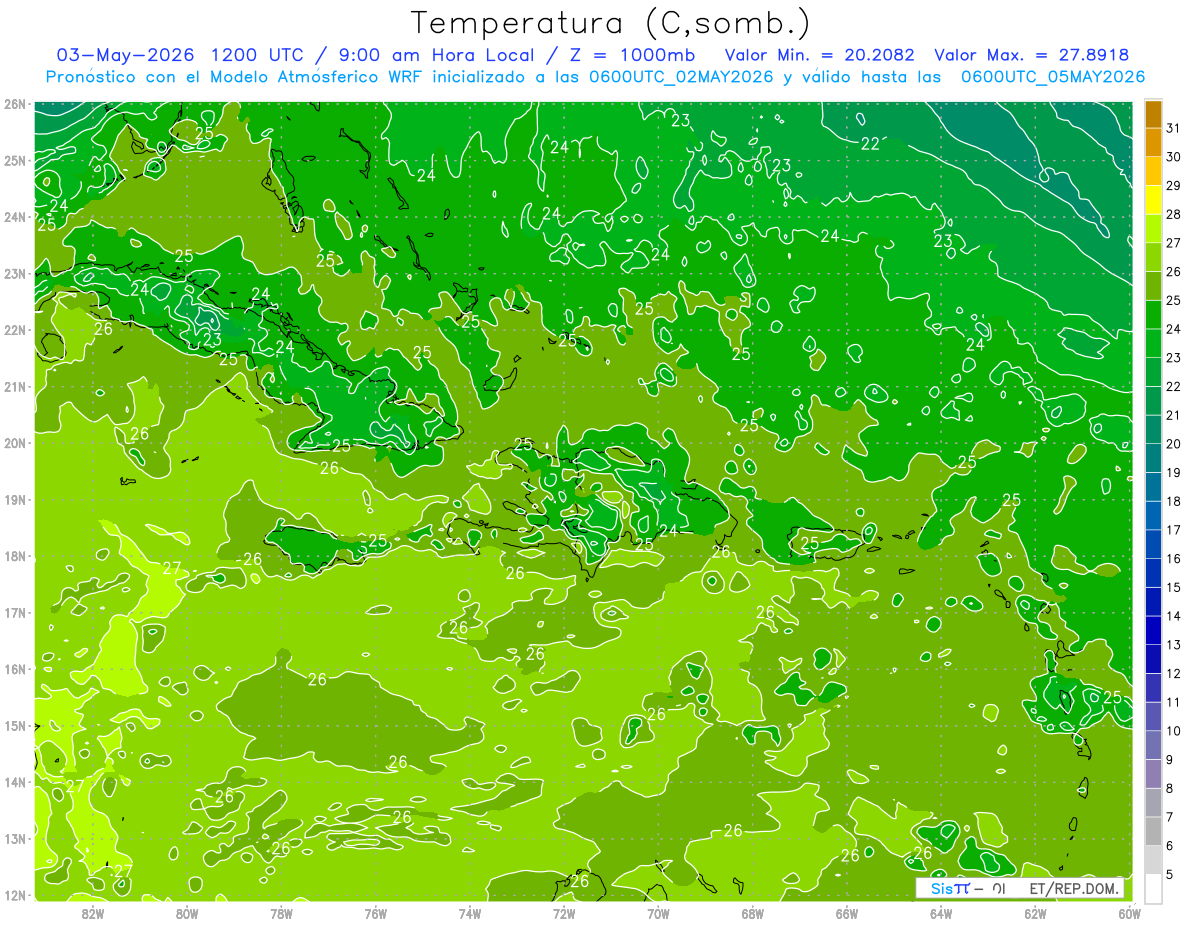This screenshot has height=927, width=1200.
Task: Click the ET/REP.DOM. watermark label
Action: coord(1075,888)
